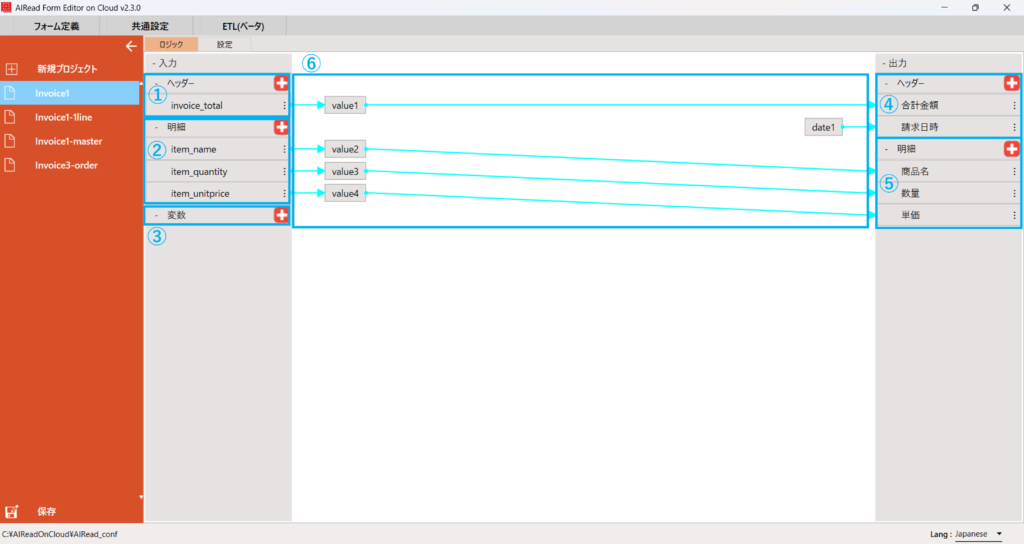1024x544 pixels.
Task: Click the value1 node in canvas
Action: coord(345,105)
